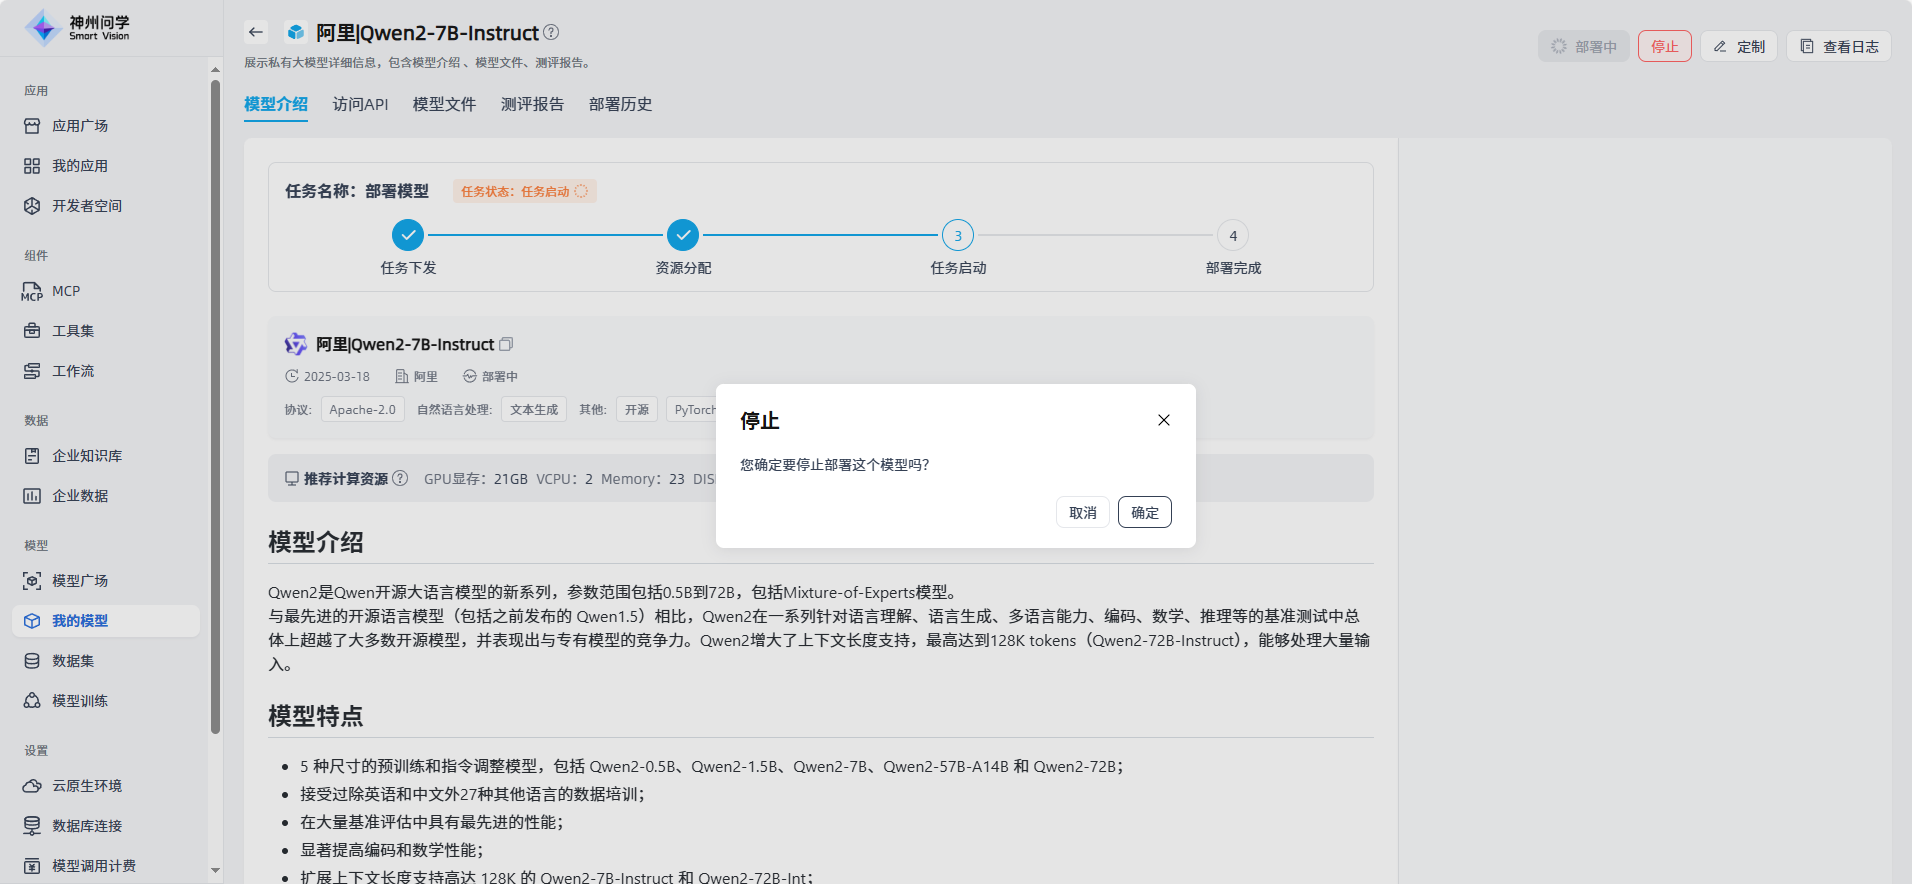Copy model name using copy icon
This screenshot has width=1912, height=884.
coord(506,344)
